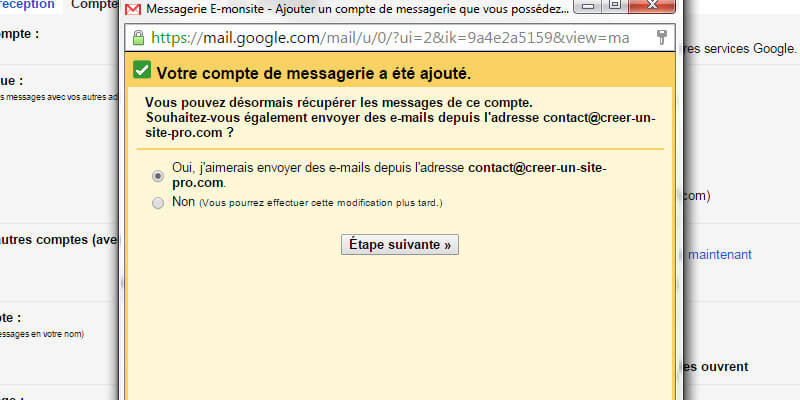Click the Gmail icon in popup title bar
This screenshot has height=400, width=800.
[133, 9]
